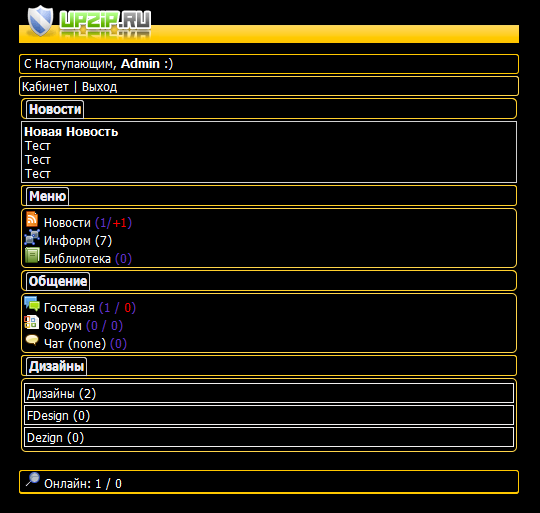Image resolution: width=540 pixels, height=513 pixels.
Task: Click the UPZIP.RU logo text
Action: pyautogui.click(x=105, y=20)
